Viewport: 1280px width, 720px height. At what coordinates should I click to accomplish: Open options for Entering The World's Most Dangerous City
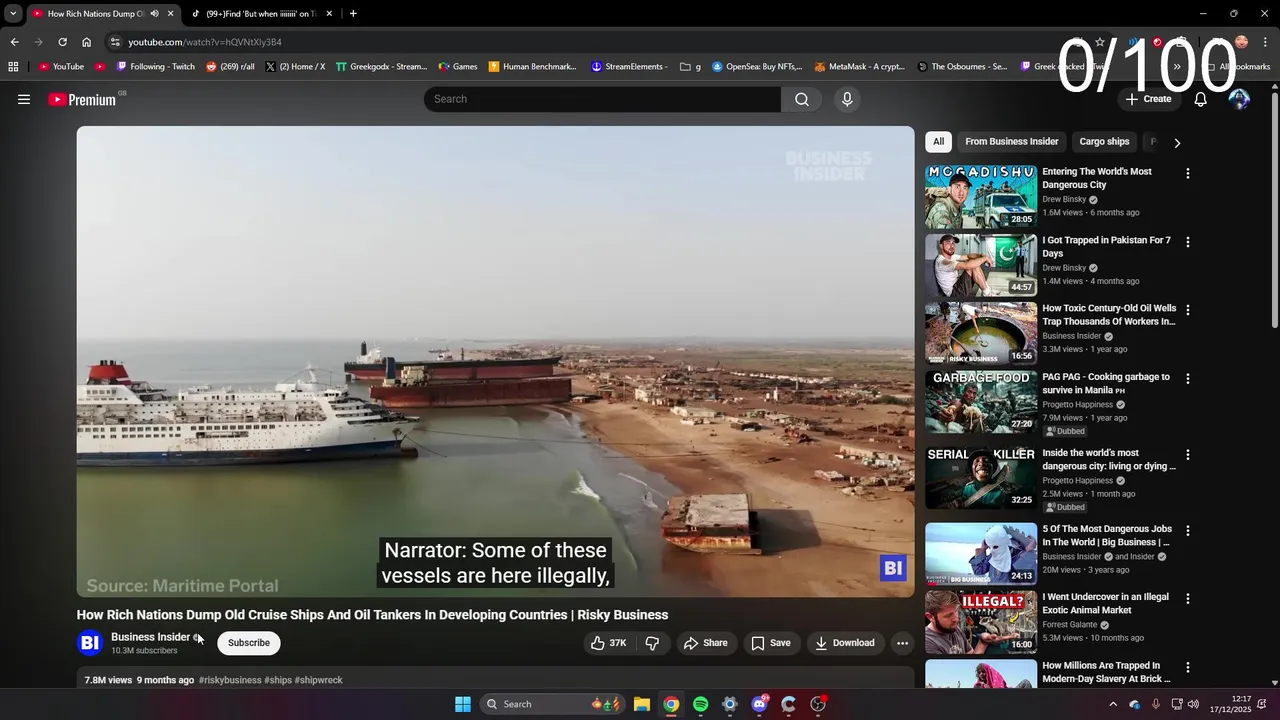1188,174
